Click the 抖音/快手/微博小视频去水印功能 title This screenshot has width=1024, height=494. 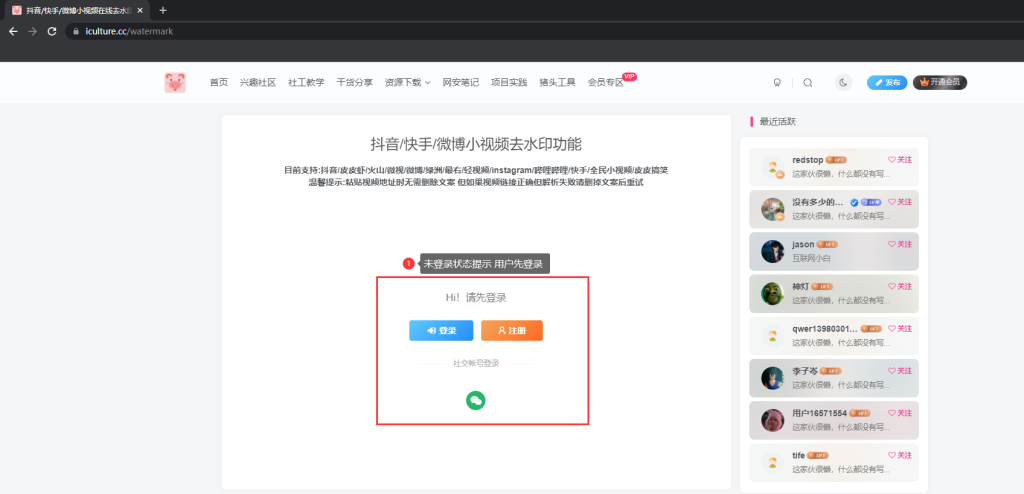[x=475, y=144]
